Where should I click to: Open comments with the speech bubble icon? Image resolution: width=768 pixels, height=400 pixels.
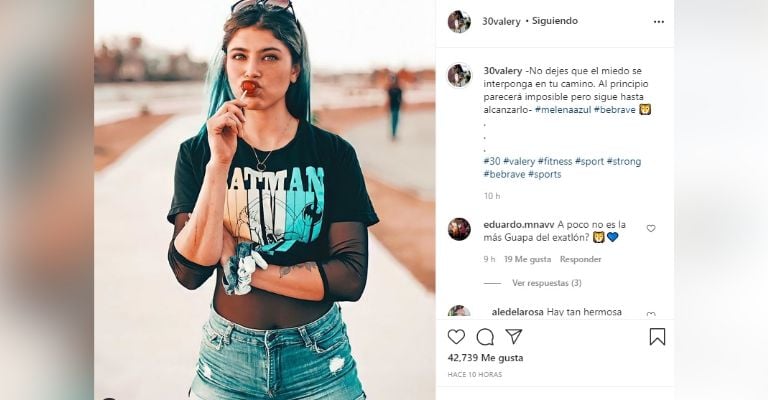point(485,337)
